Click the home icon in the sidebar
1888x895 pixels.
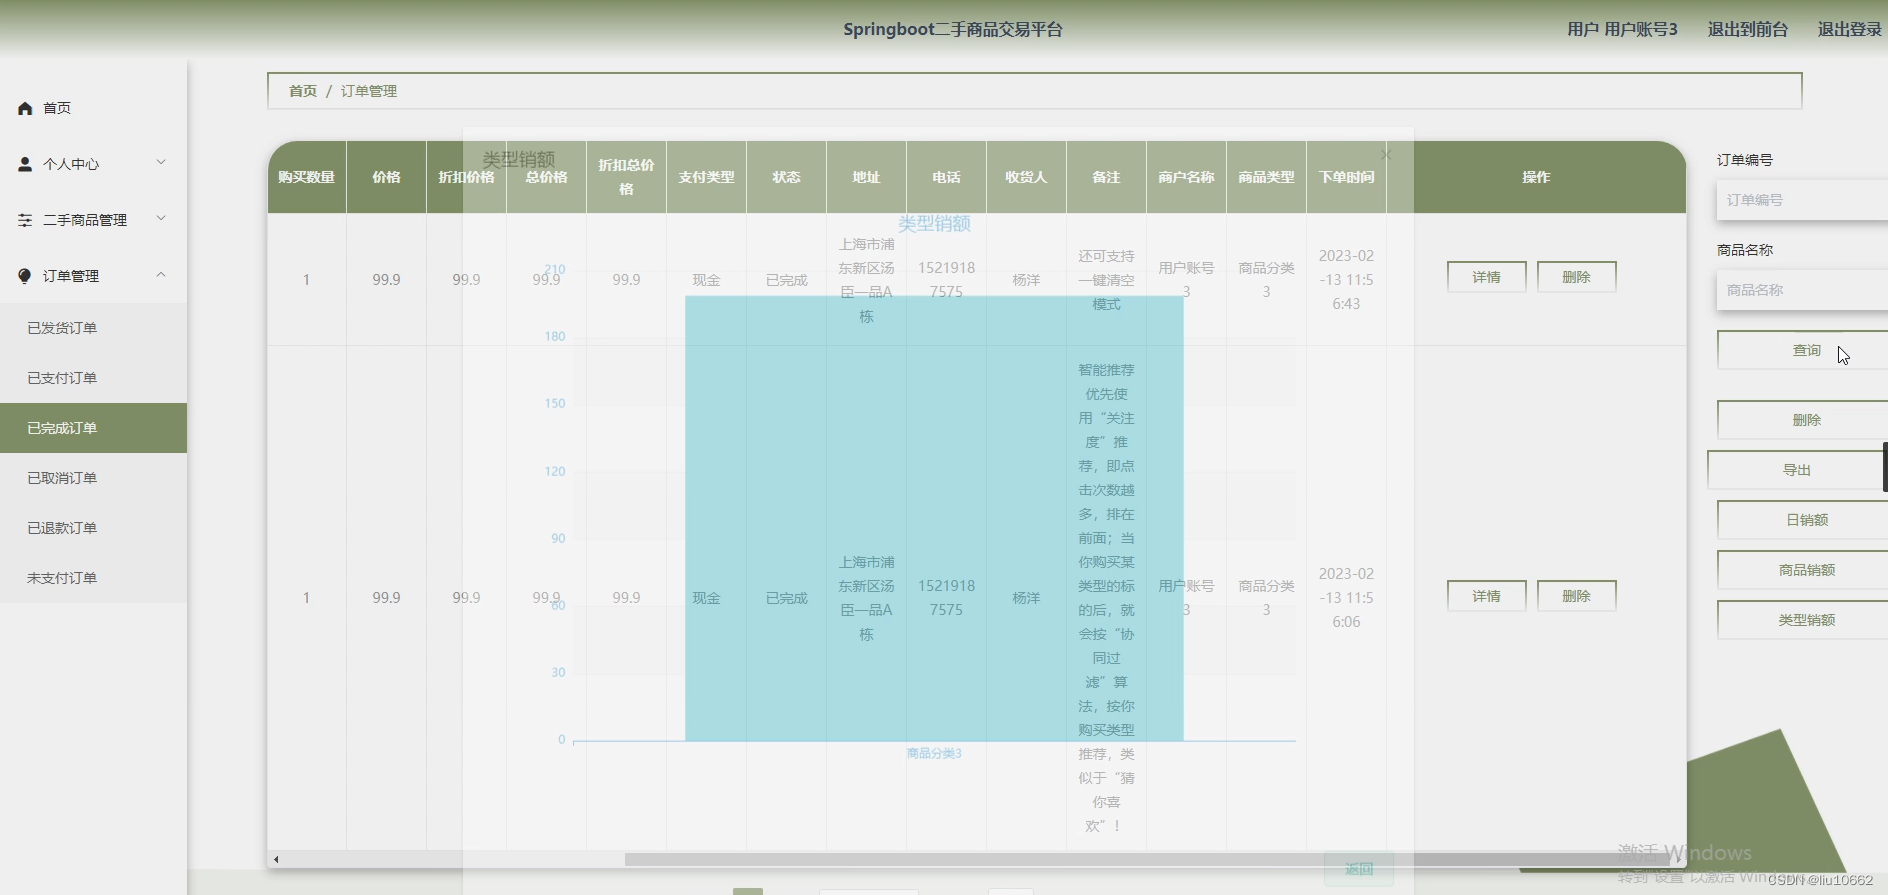pos(25,108)
